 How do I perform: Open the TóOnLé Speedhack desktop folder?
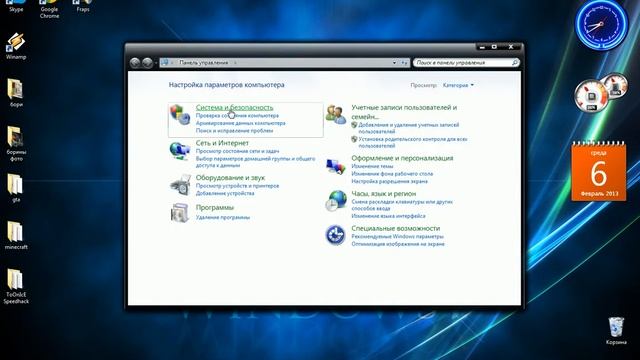pyautogui.click(x=16, y=286)
